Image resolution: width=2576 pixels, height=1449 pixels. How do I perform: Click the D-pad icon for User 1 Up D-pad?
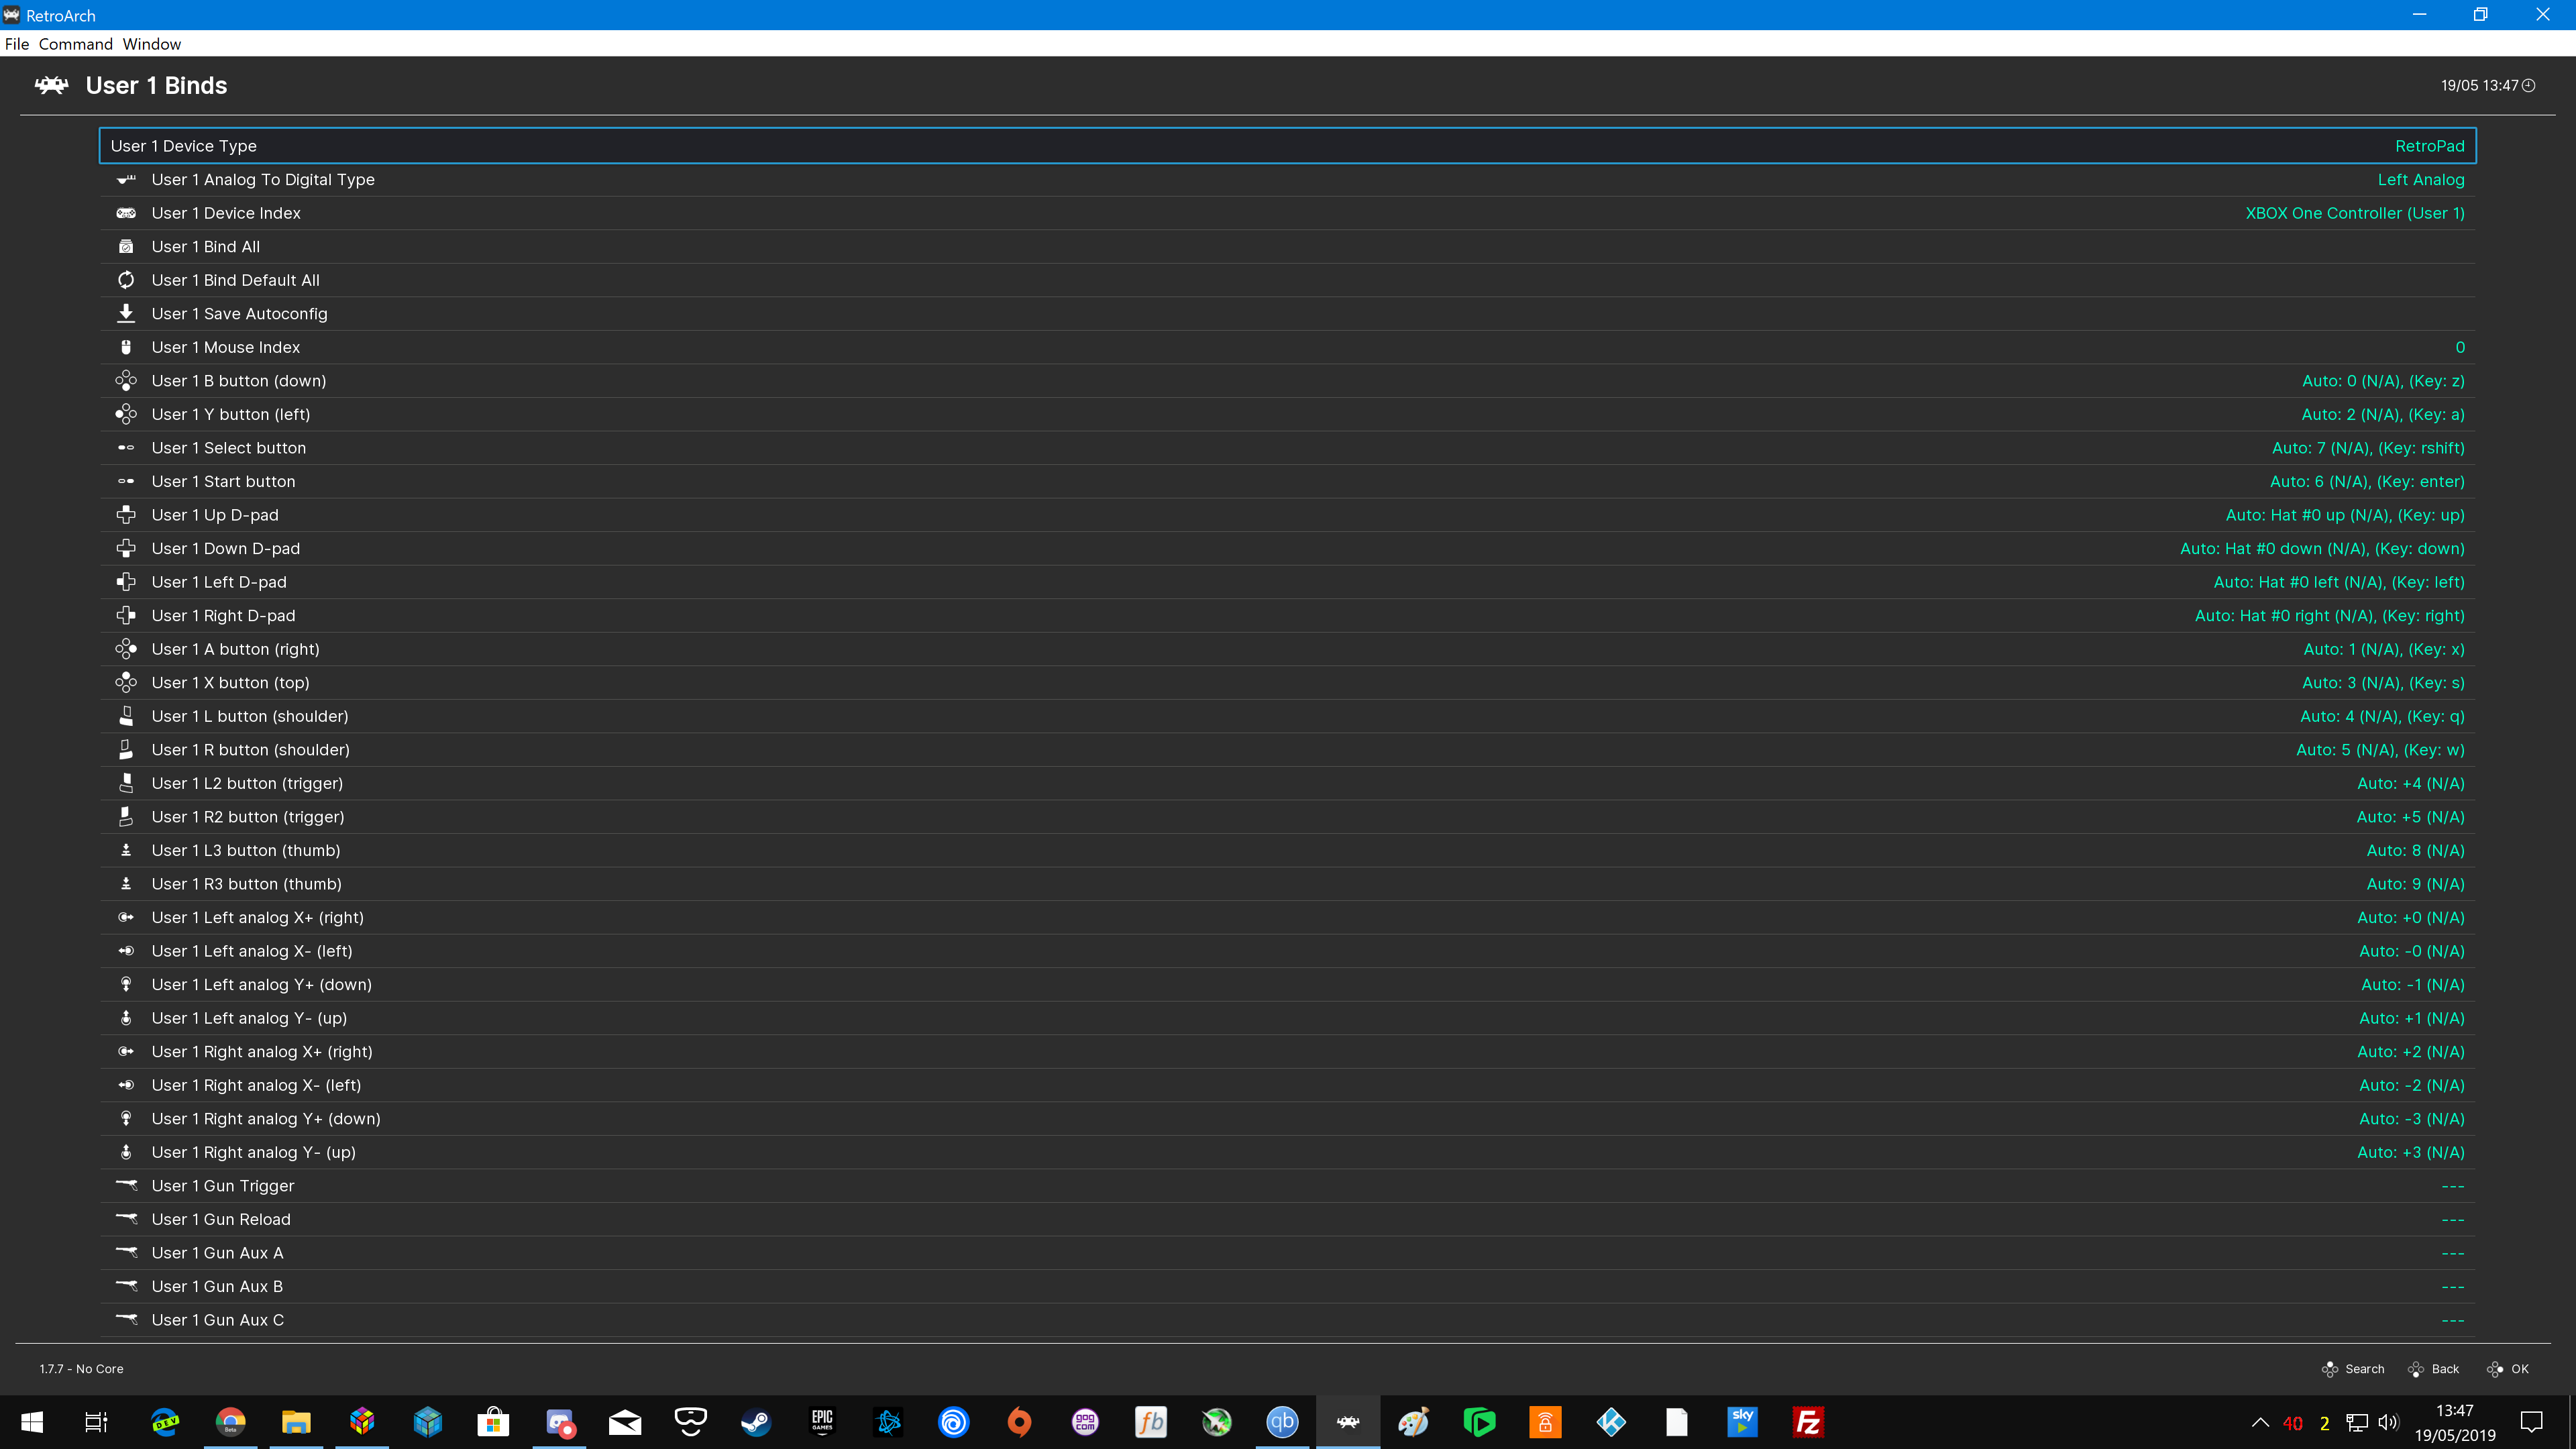point(126,514)
